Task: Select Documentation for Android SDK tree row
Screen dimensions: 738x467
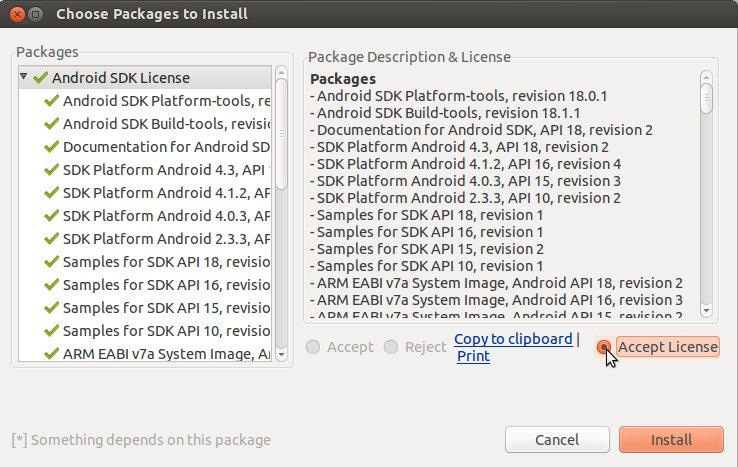Action: 145,147
